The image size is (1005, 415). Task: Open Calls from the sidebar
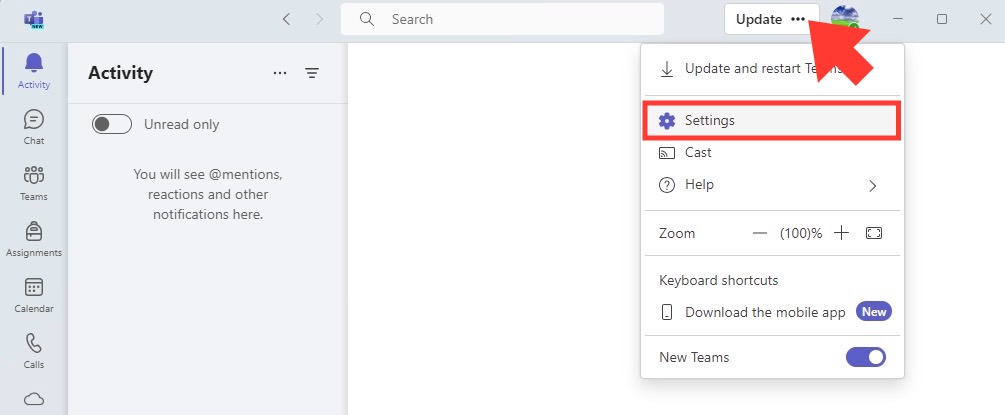pos(33,350)
